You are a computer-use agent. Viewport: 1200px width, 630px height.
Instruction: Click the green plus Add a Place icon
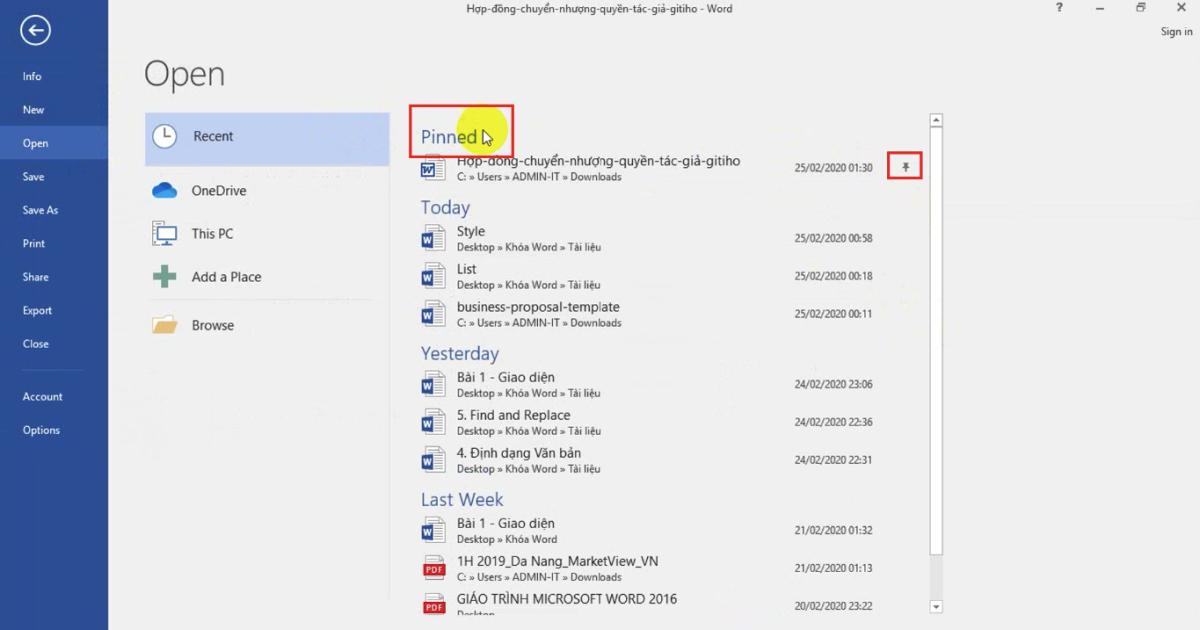[x=164, y=277]
